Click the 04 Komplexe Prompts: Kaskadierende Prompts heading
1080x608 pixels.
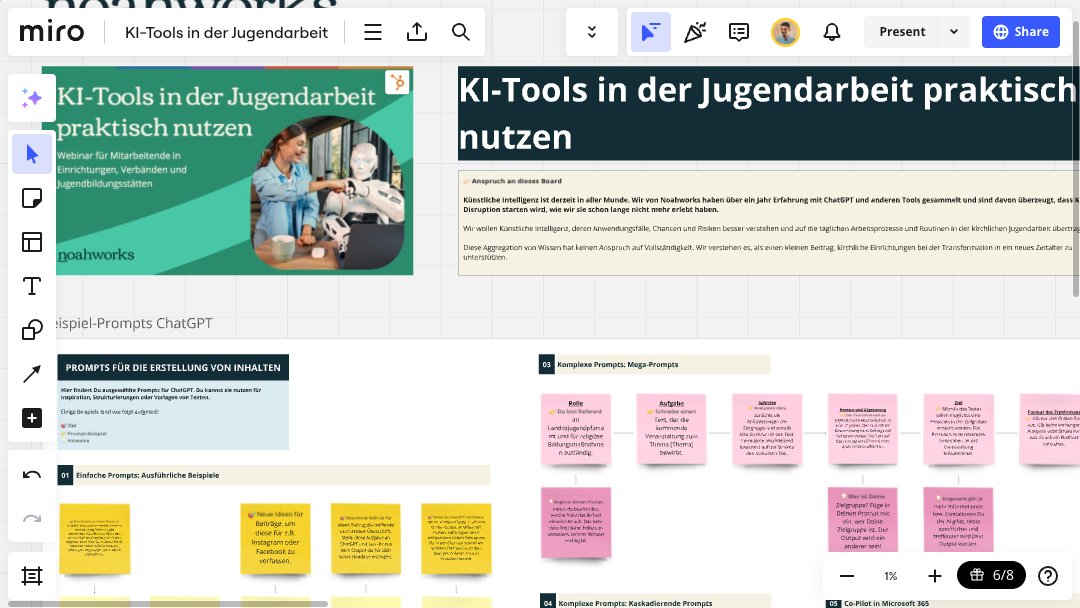click(x=654, y=602)
